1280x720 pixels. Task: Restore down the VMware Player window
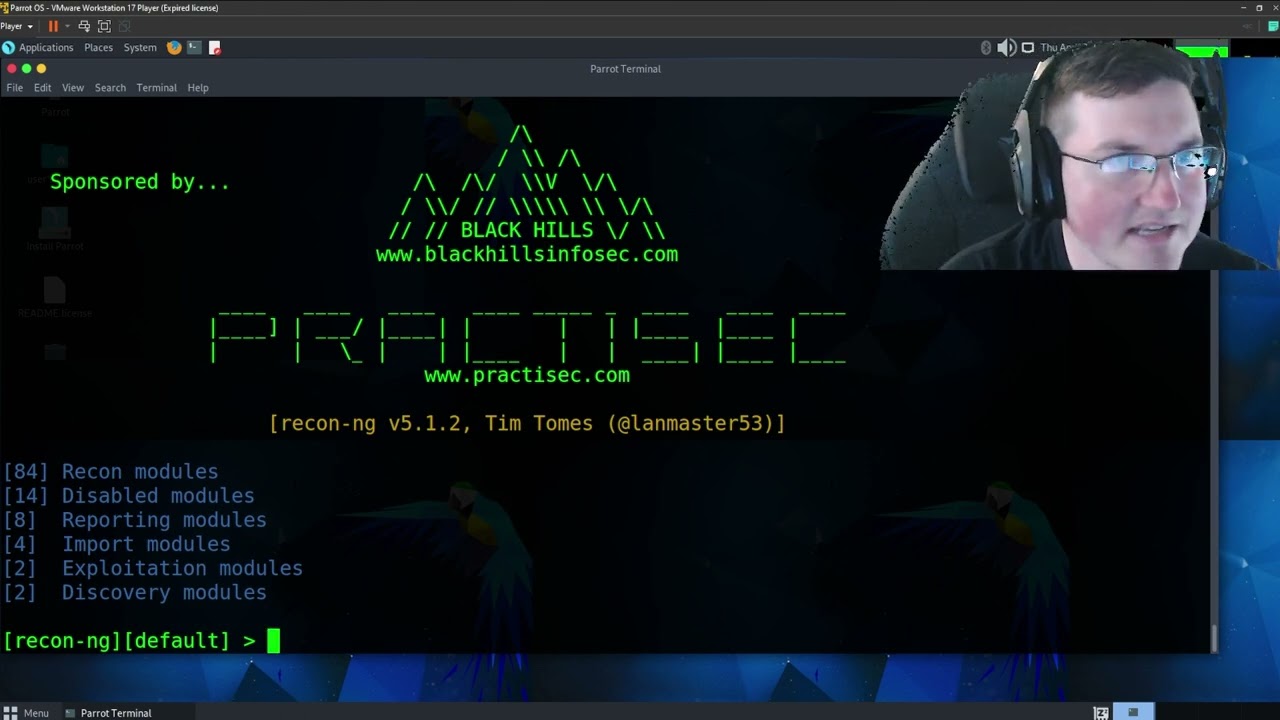pyautogui.click(x=1258, y=8)
